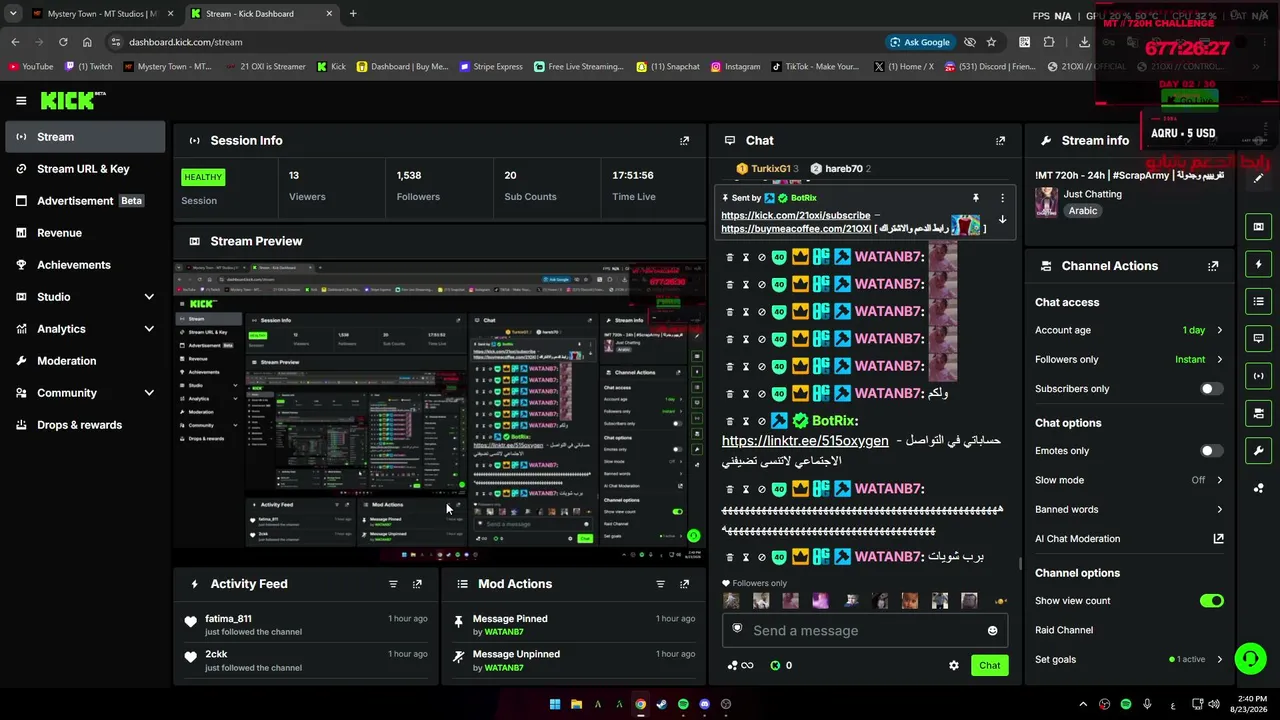
Task: Open the Banned words list
Action: (x=1129, y=509)
